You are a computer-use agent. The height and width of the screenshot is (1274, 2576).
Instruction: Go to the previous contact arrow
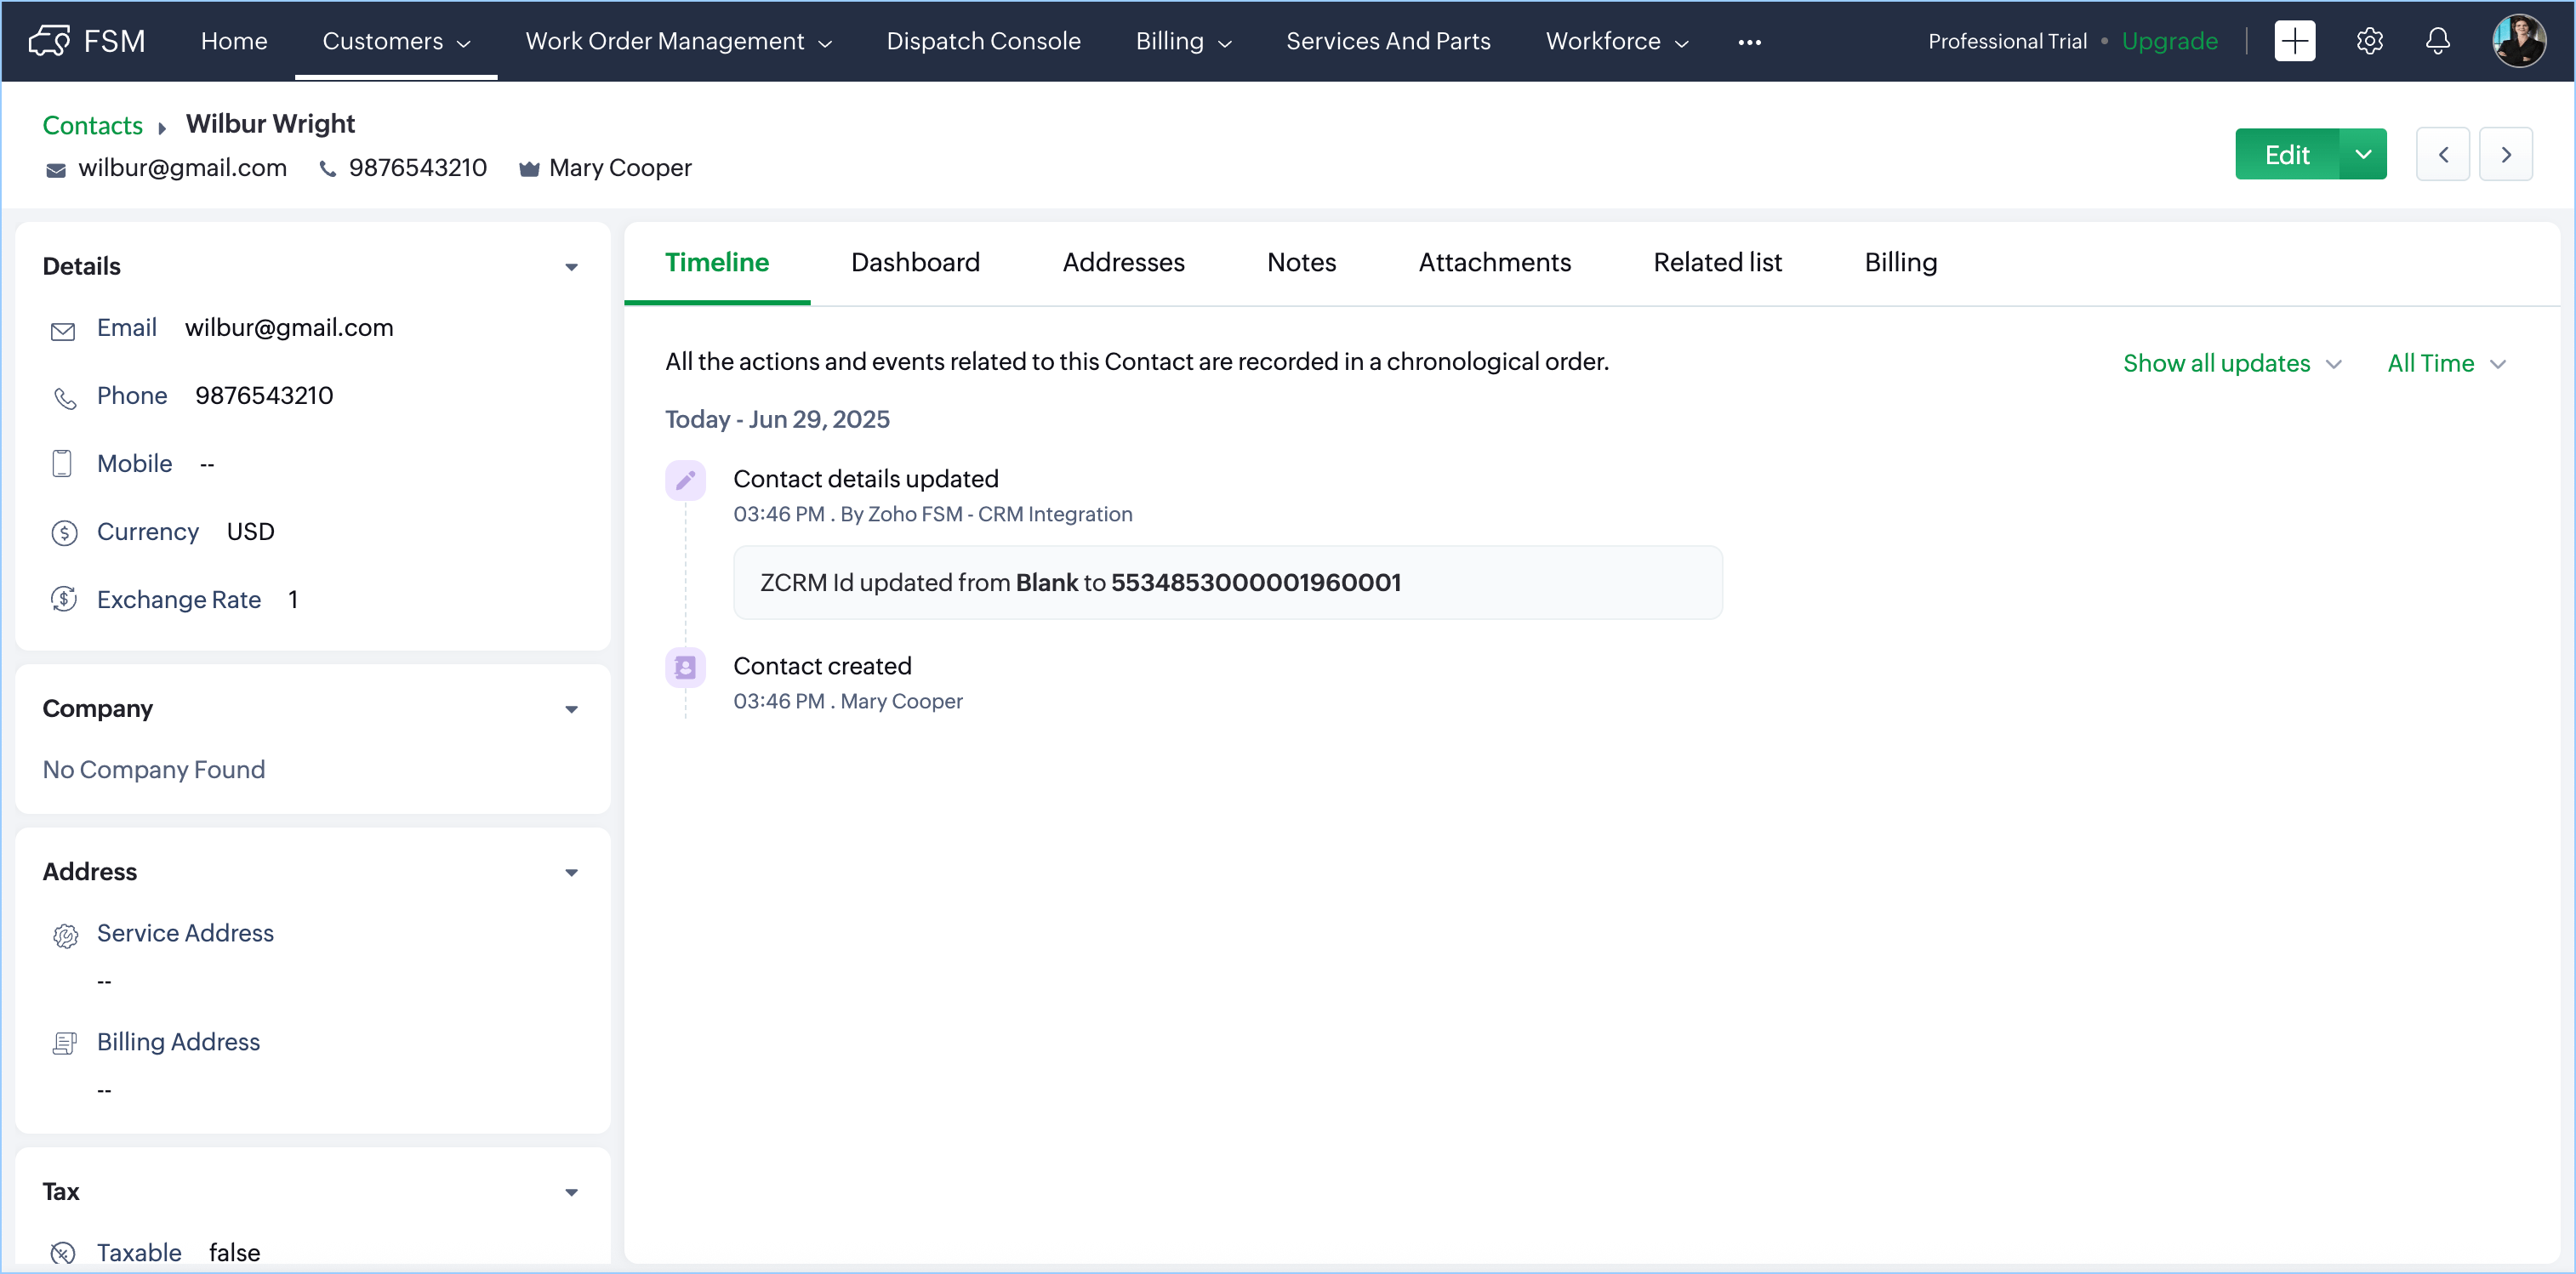2442,154
